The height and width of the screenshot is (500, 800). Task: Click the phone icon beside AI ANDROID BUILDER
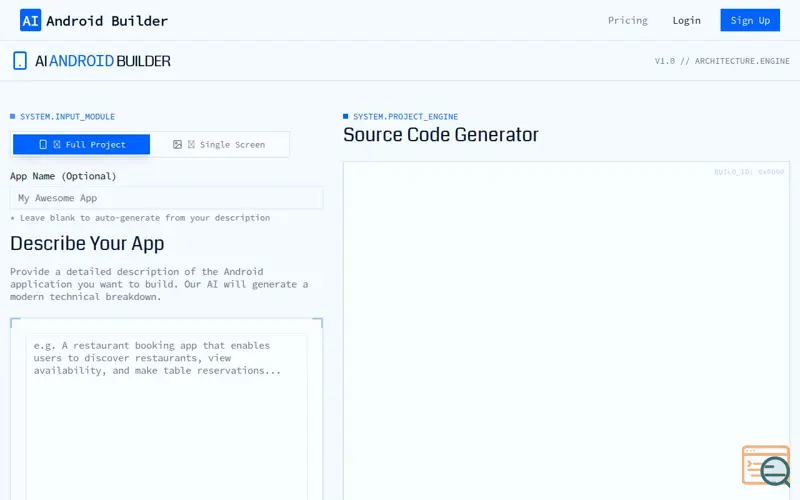(20, 61)
